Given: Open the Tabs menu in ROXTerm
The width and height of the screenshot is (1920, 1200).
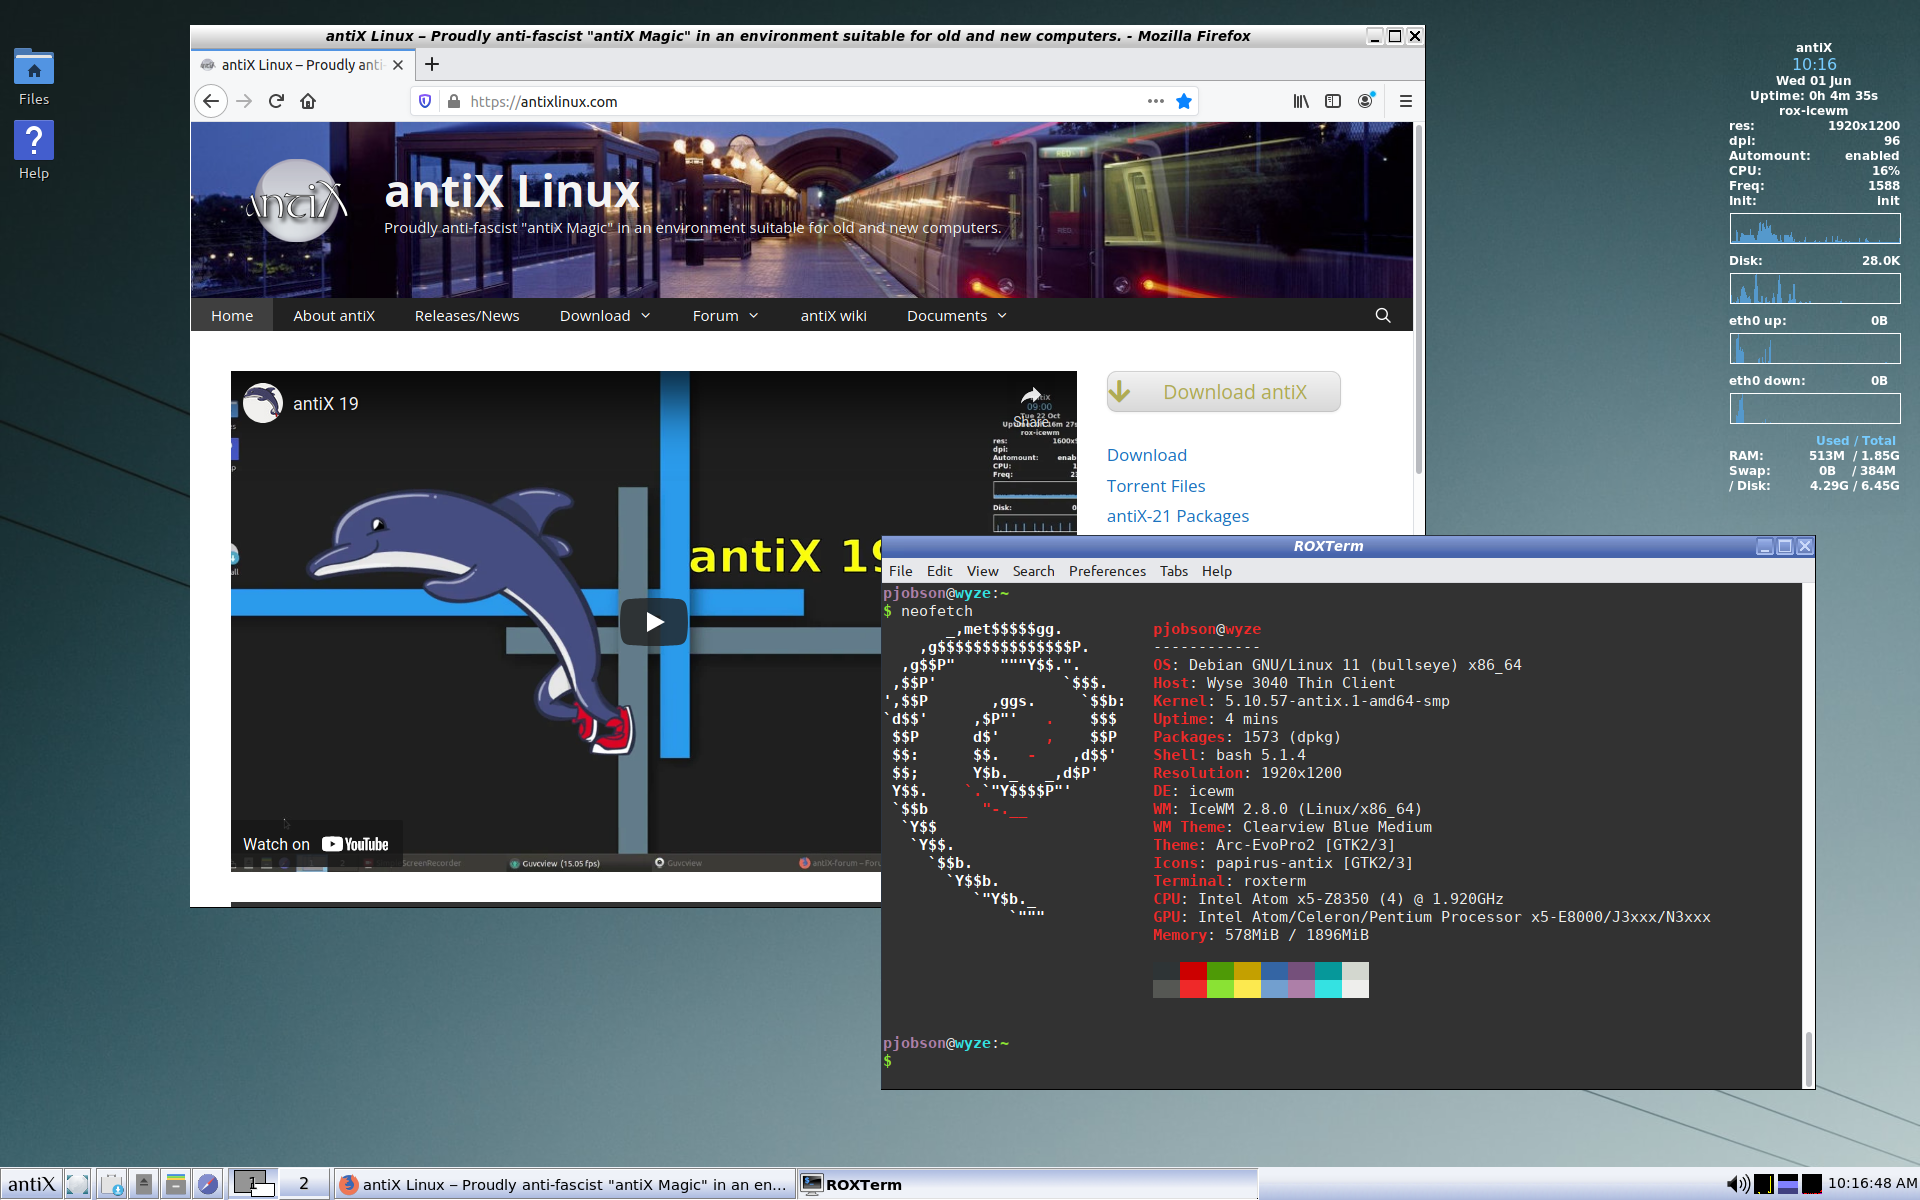Looking at the screenshot, I should (1173, 571).
